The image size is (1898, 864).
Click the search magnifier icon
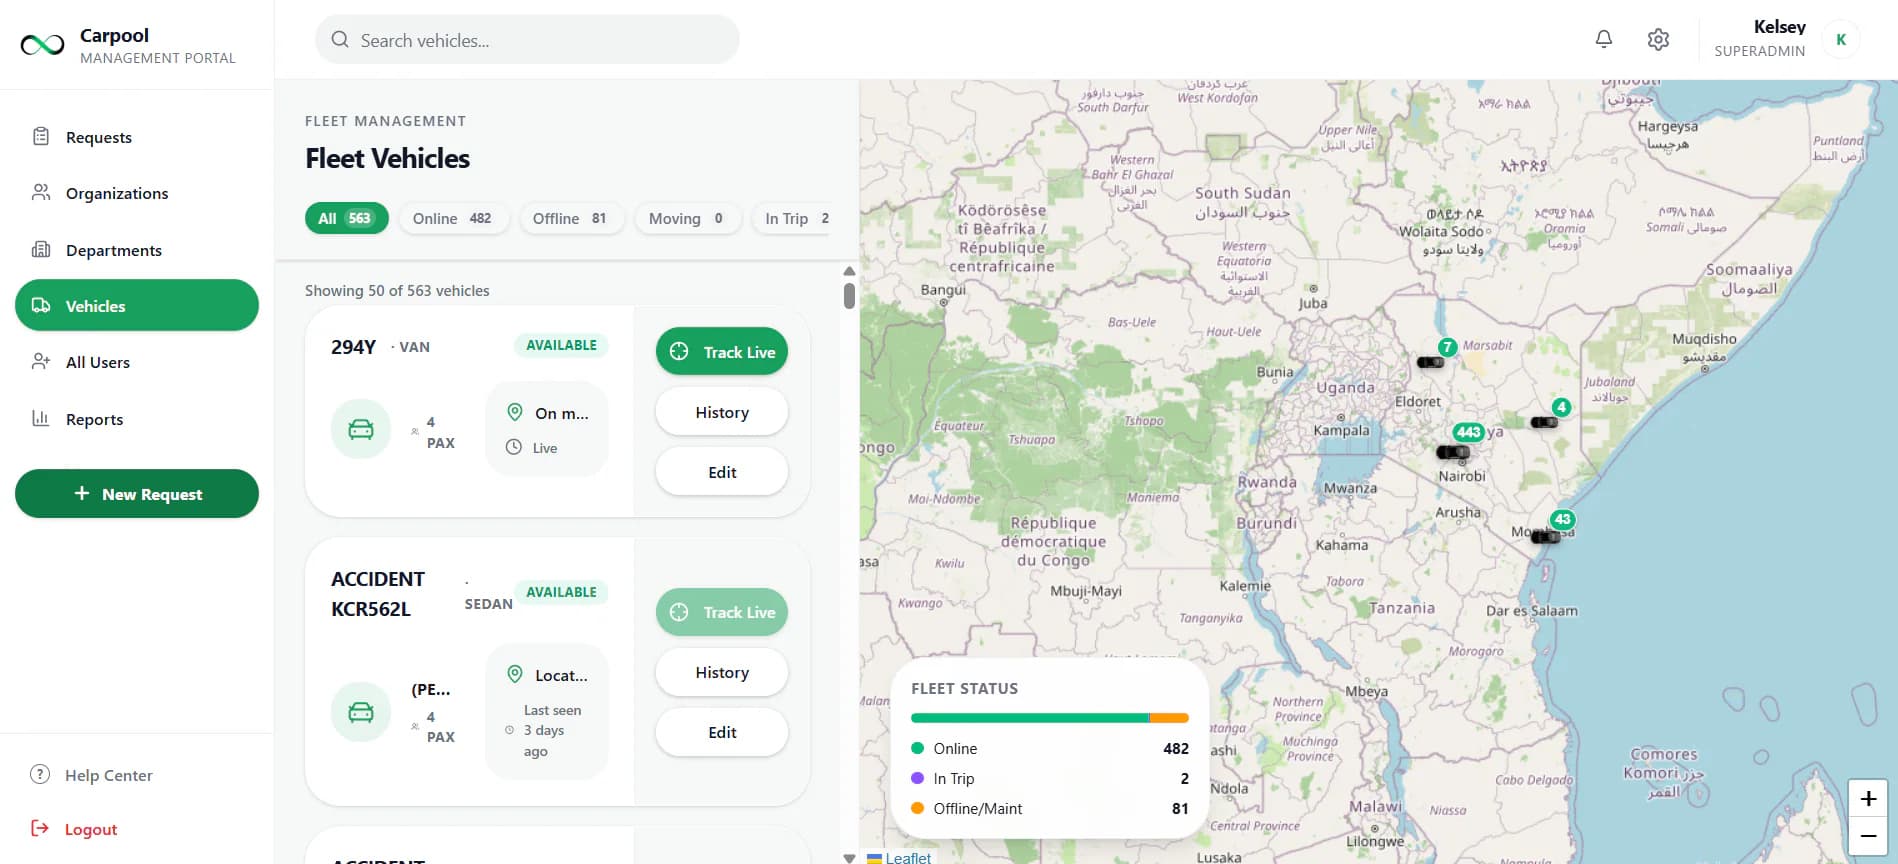pyautogui.click(x=340, y=39)
